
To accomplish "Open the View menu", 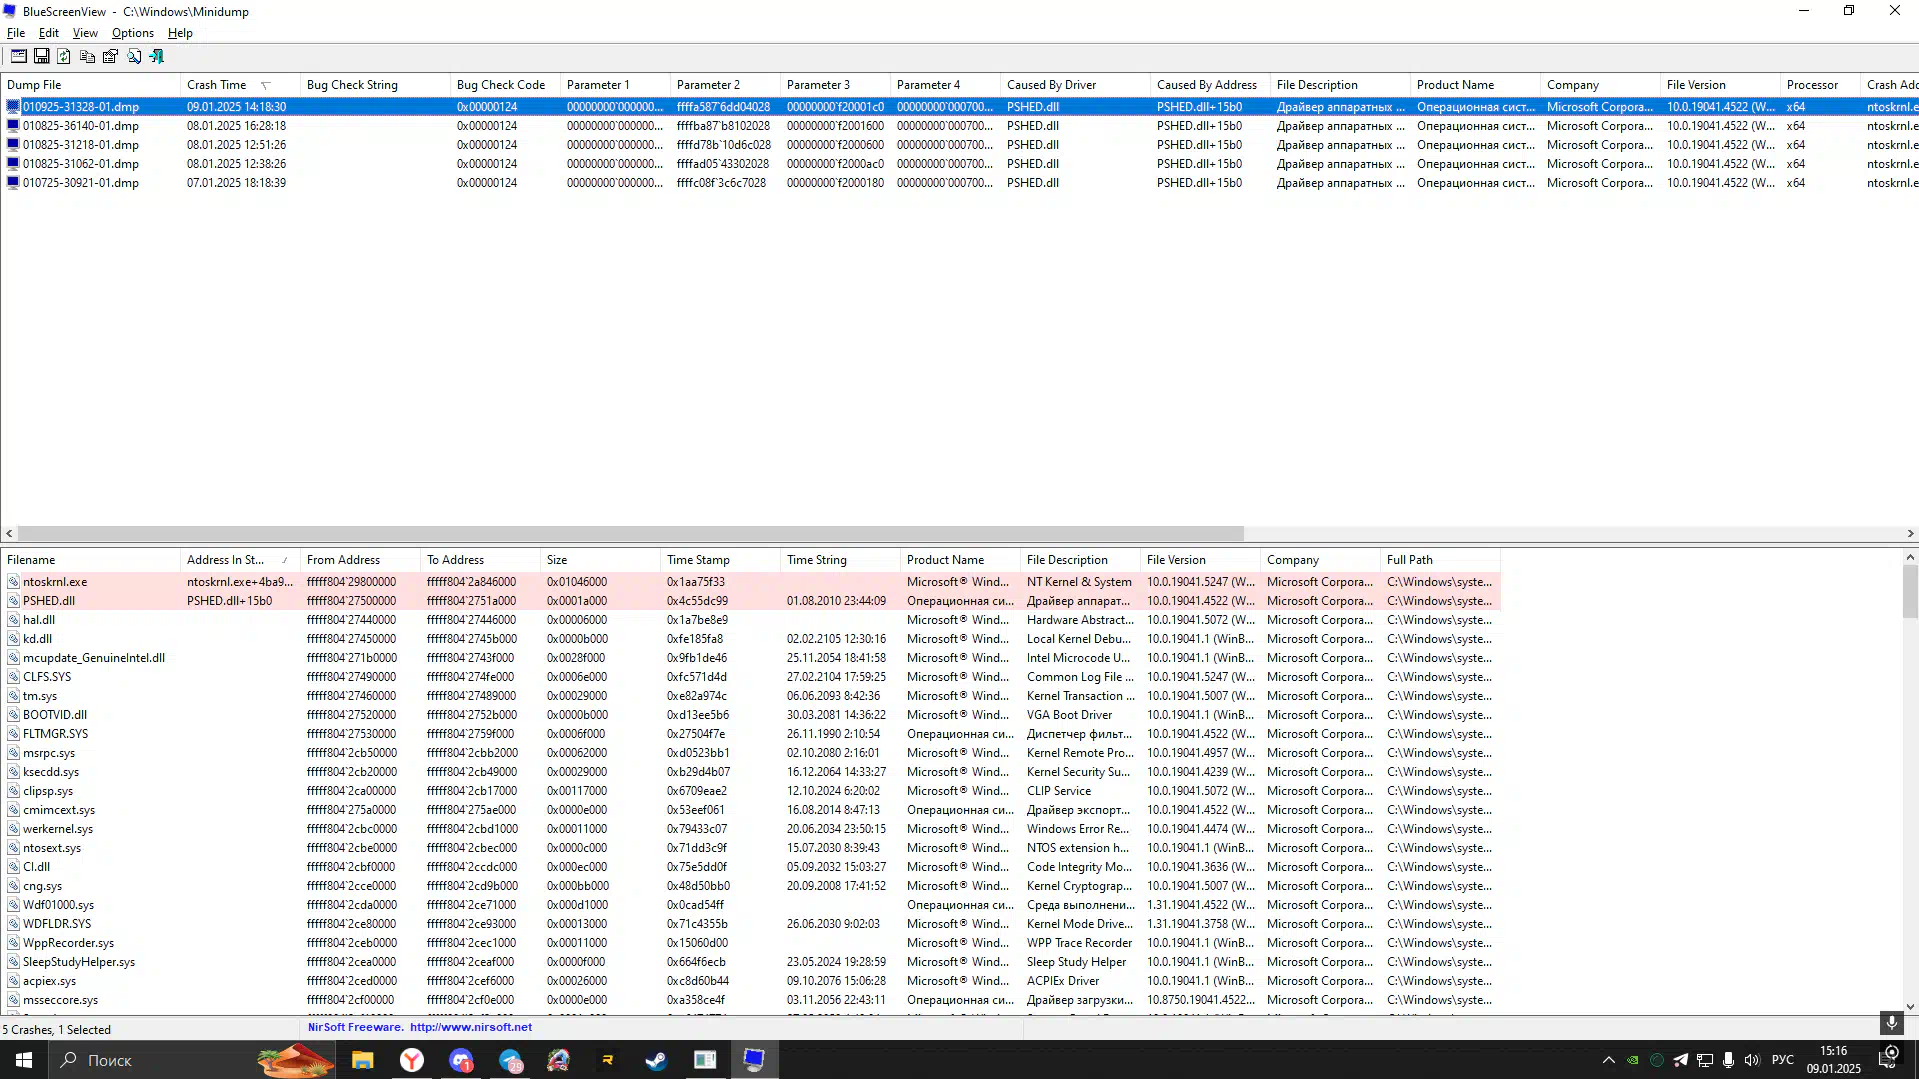I will click(x=85, y=33).
